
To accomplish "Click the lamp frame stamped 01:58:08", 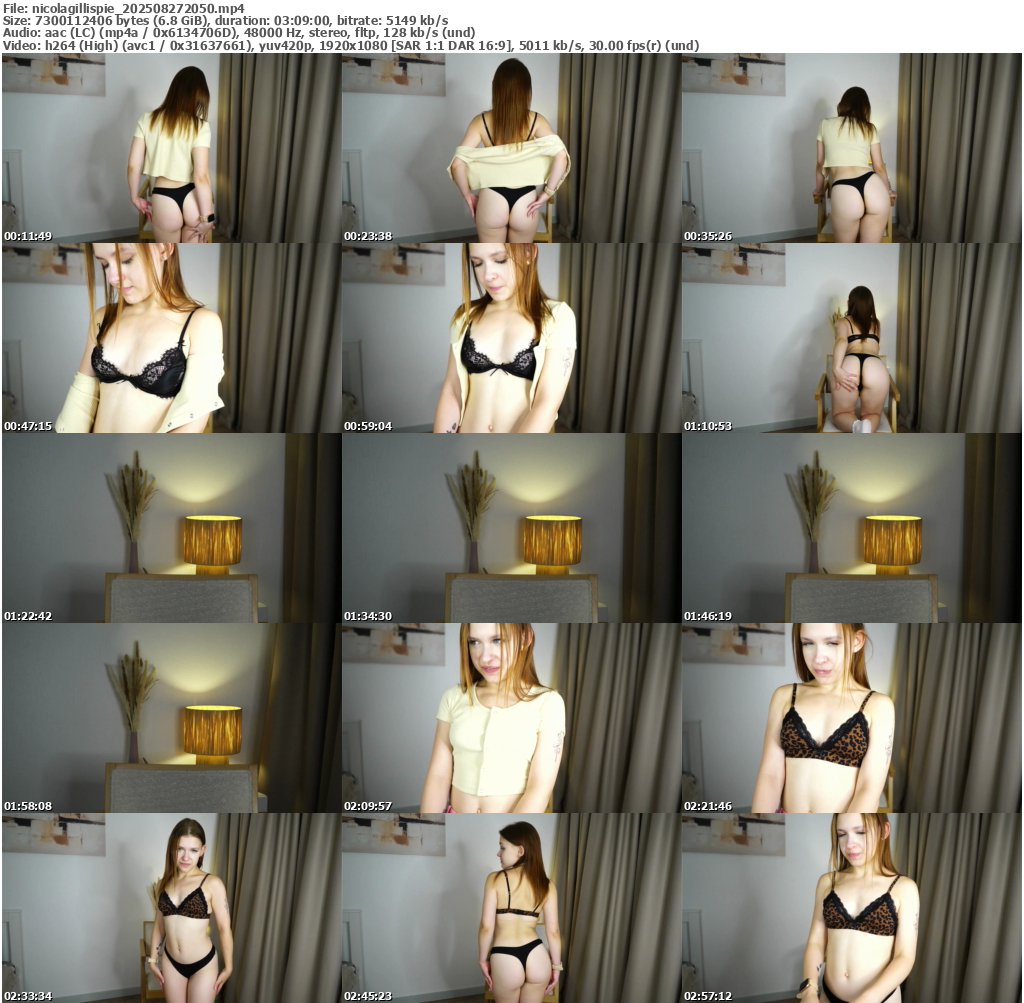I will (x=171, y=718).
